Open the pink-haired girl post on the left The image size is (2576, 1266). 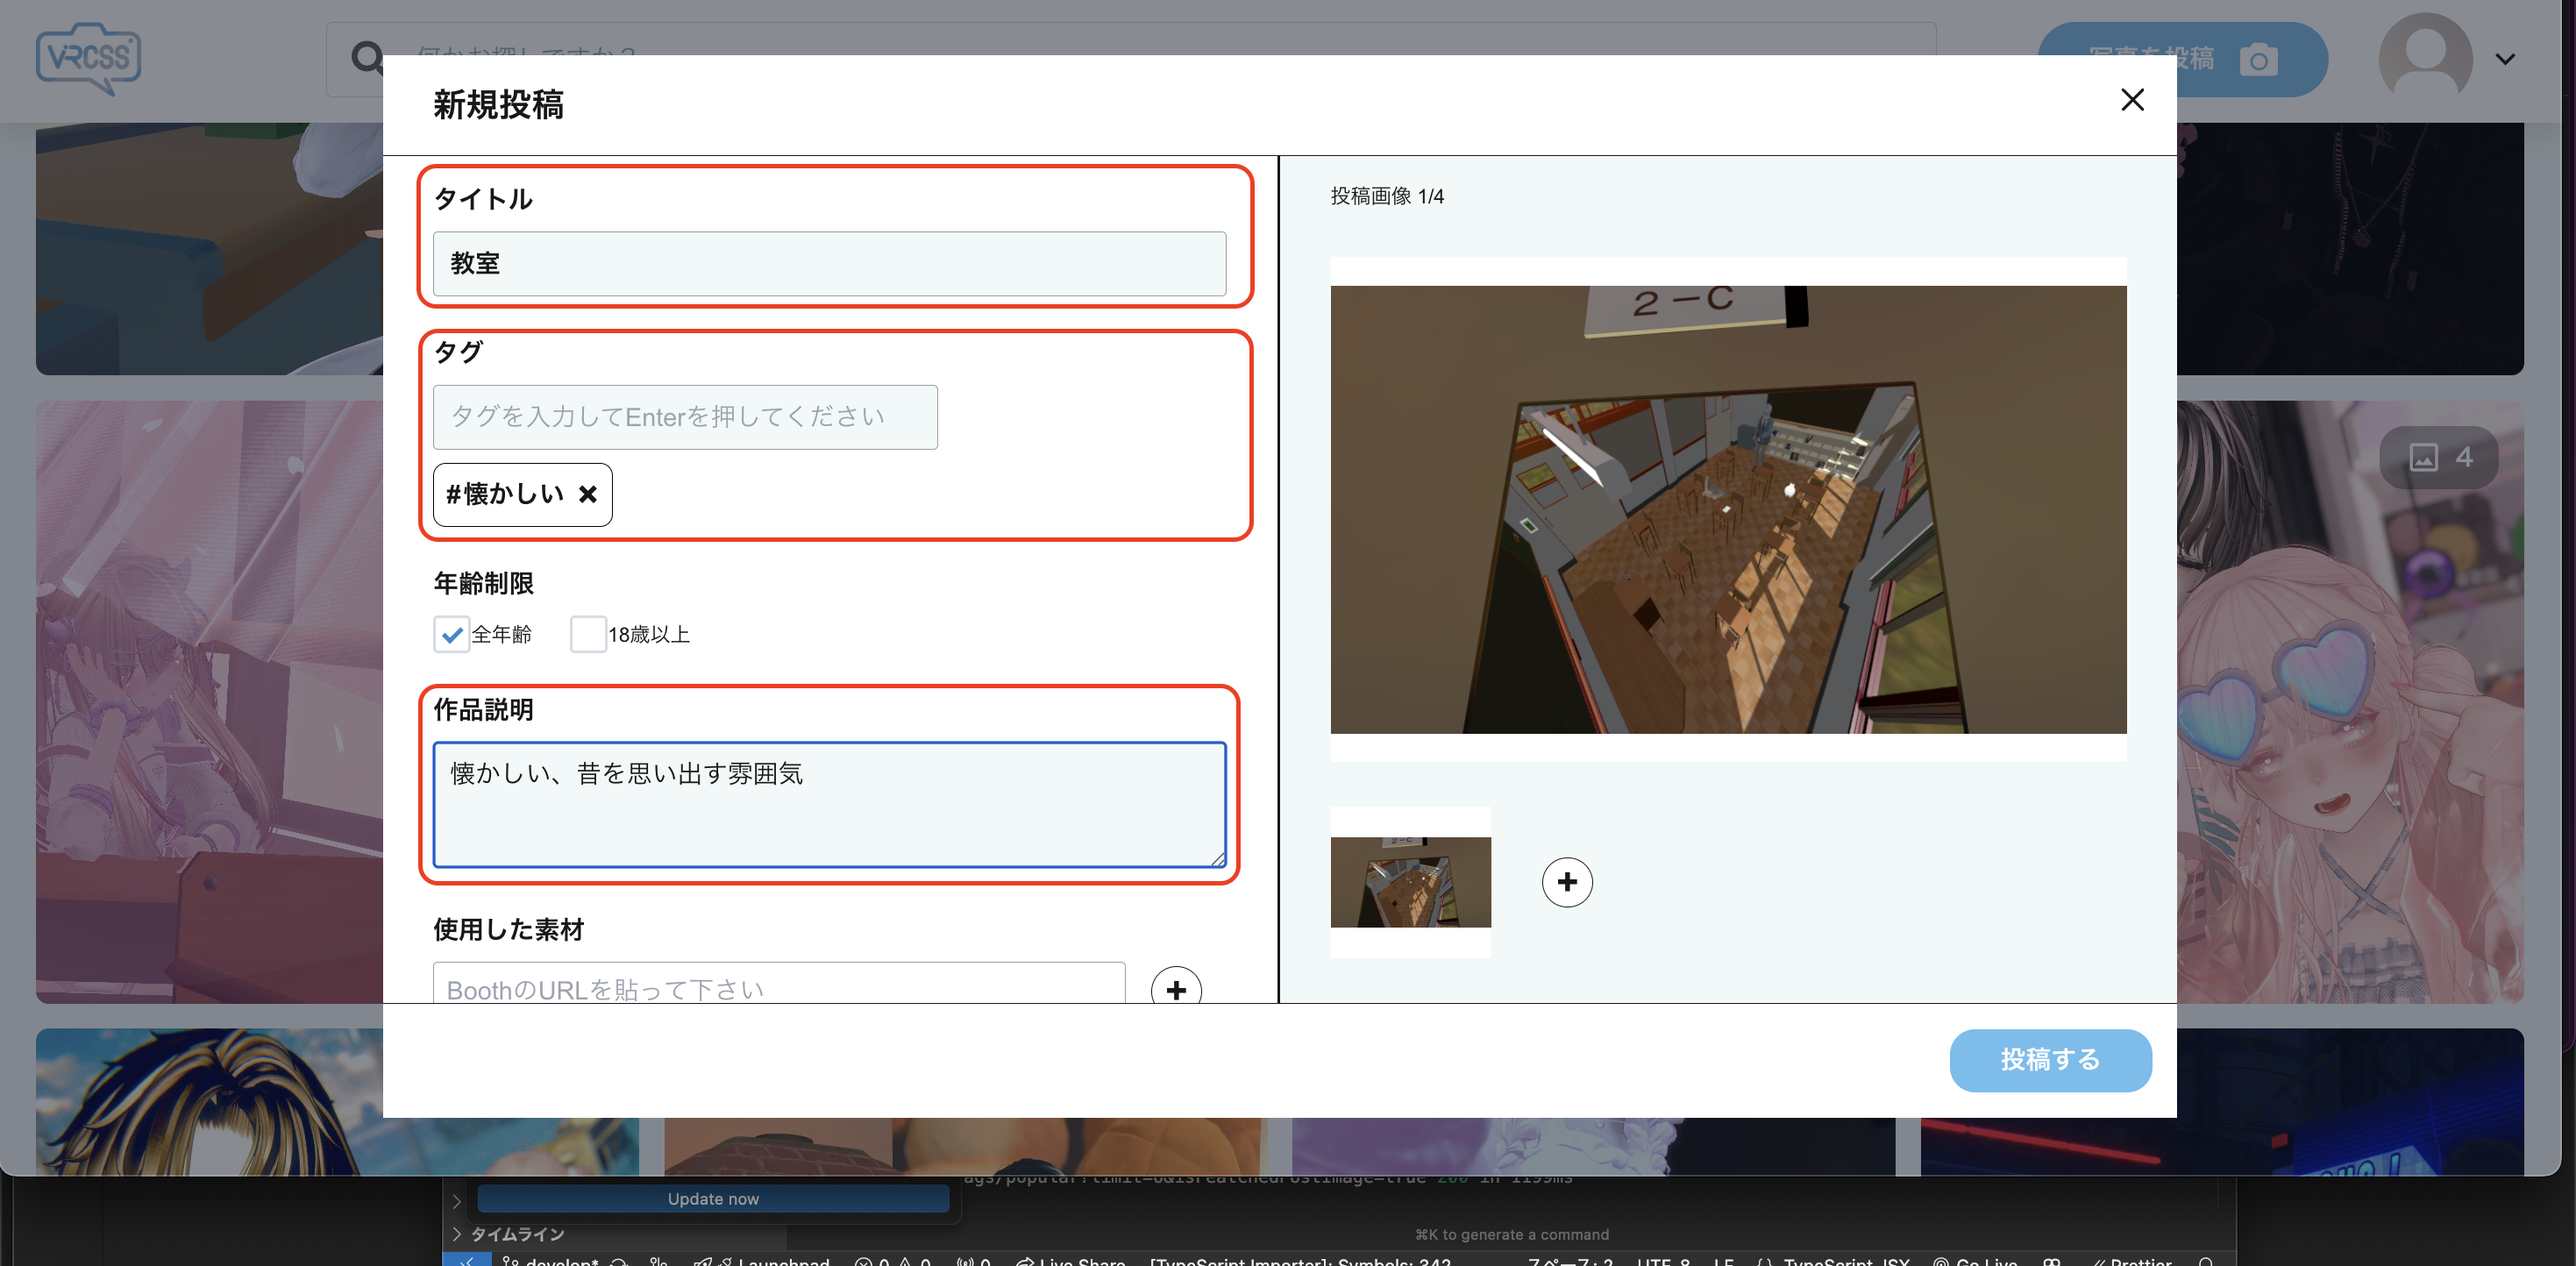[x=209, y=702]
